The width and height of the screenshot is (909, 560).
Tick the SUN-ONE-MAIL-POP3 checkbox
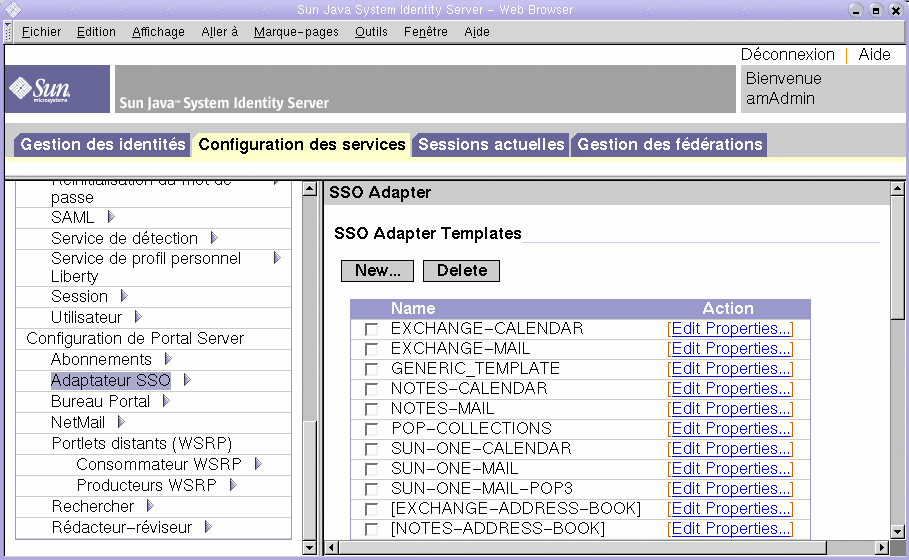(x=371, y=489)
